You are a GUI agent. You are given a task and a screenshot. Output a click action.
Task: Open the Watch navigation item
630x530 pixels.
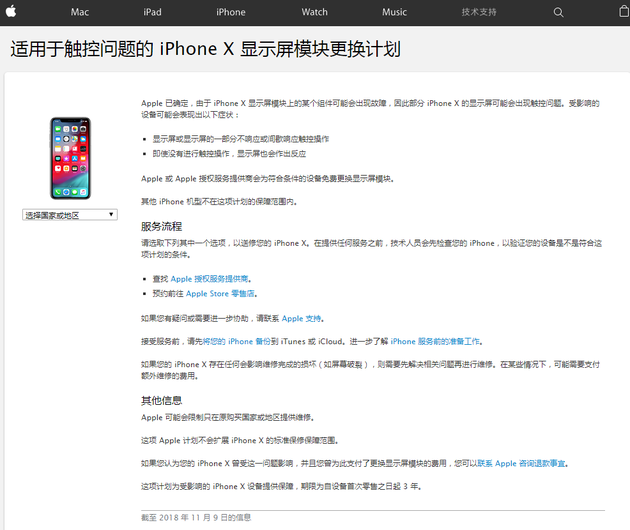[x=315, y=12]
